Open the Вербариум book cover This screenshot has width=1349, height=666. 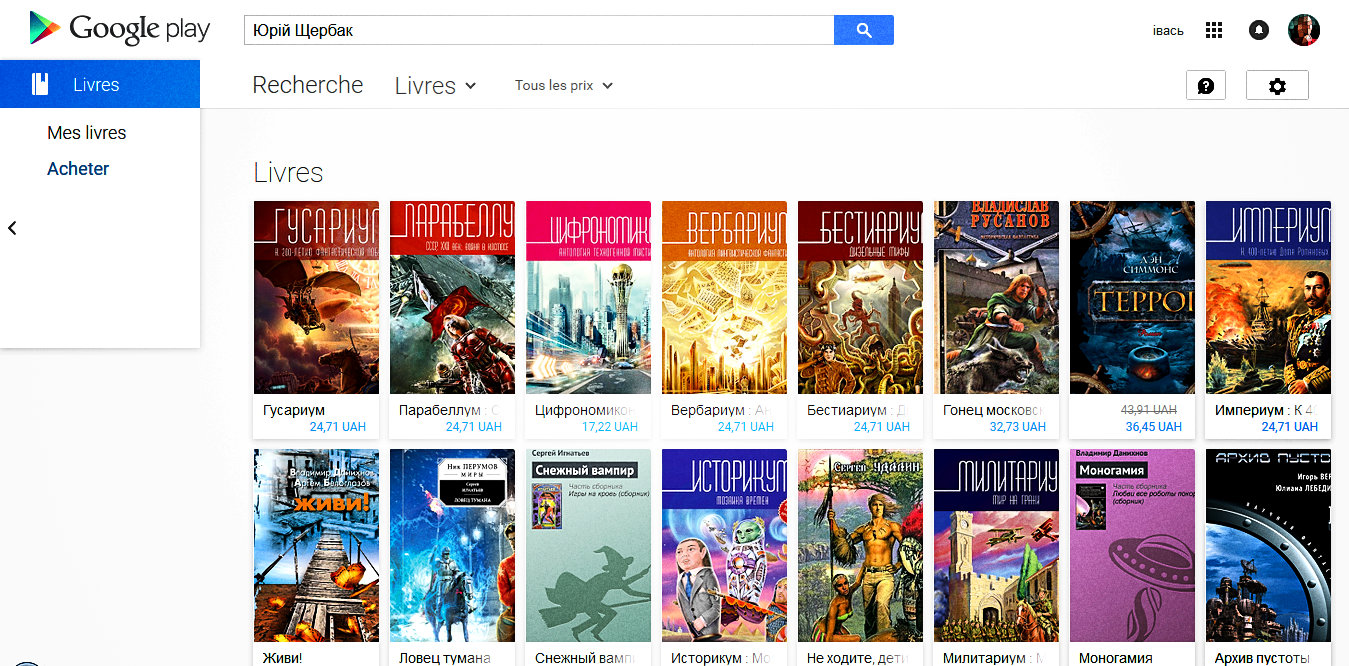tap(724, 297)
